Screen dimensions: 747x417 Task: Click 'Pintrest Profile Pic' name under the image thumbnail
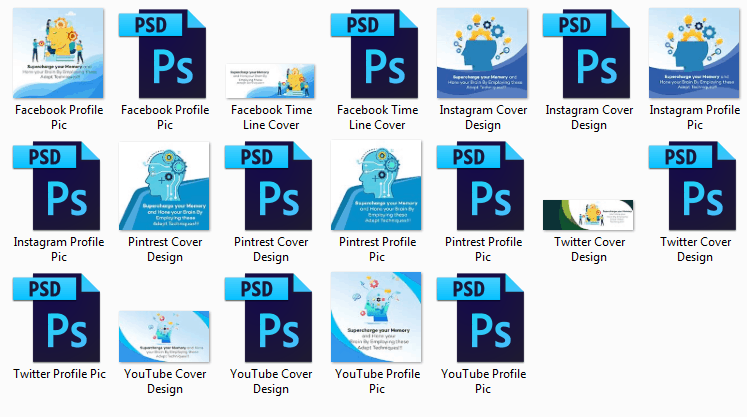click(377, 249)
